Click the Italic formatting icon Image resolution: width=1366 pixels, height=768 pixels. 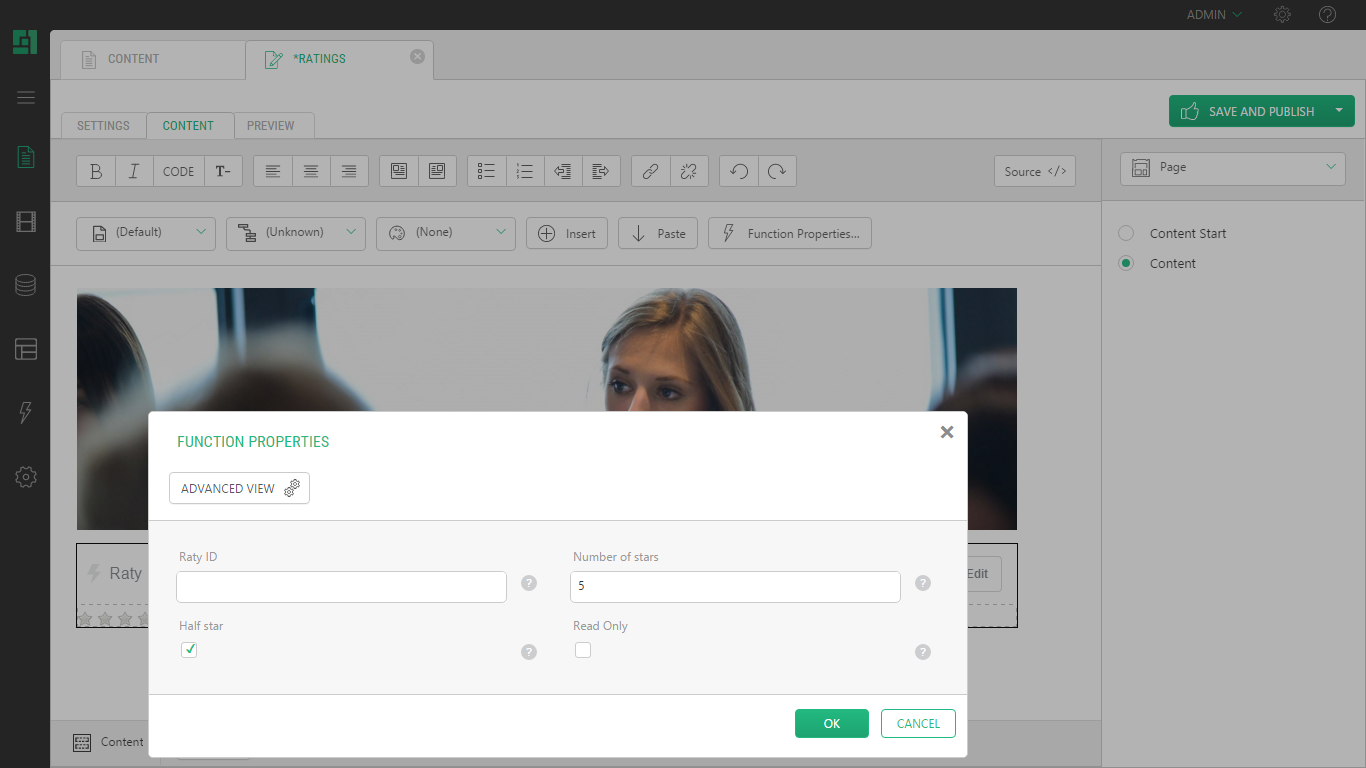[134, 171]
